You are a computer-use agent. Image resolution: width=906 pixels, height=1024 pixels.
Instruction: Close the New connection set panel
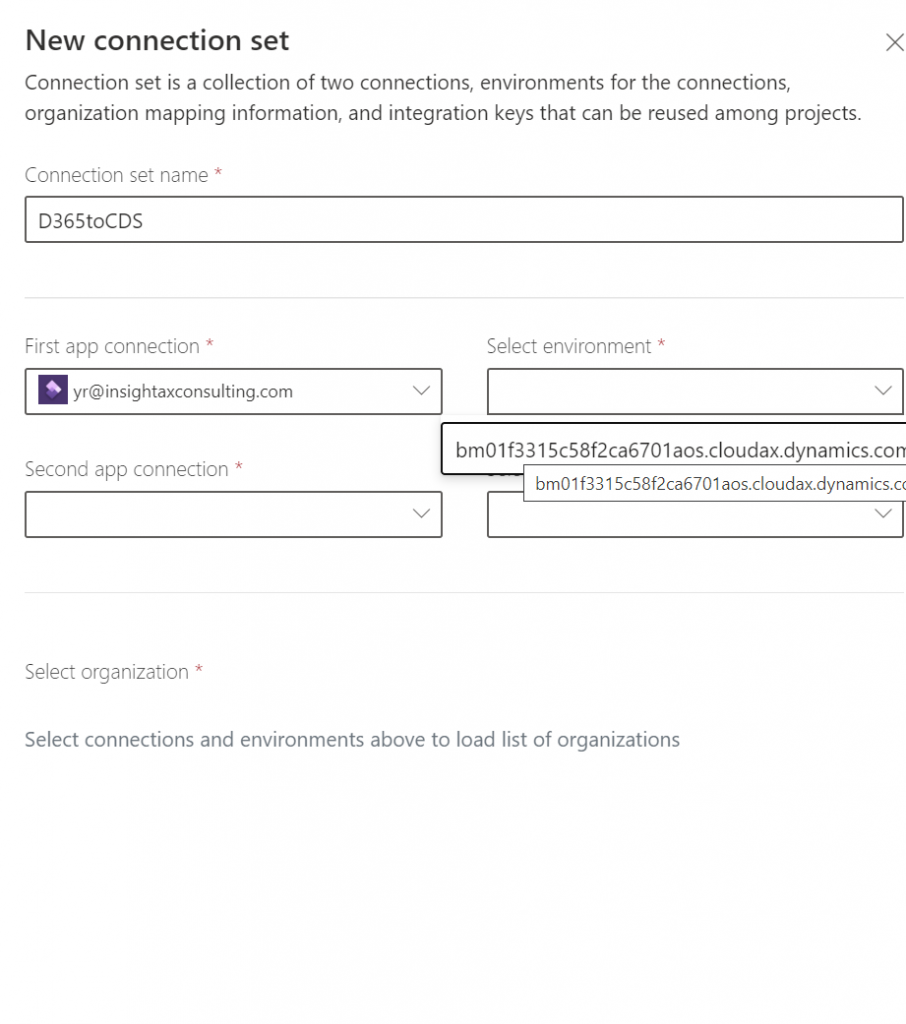pos(894,42)
